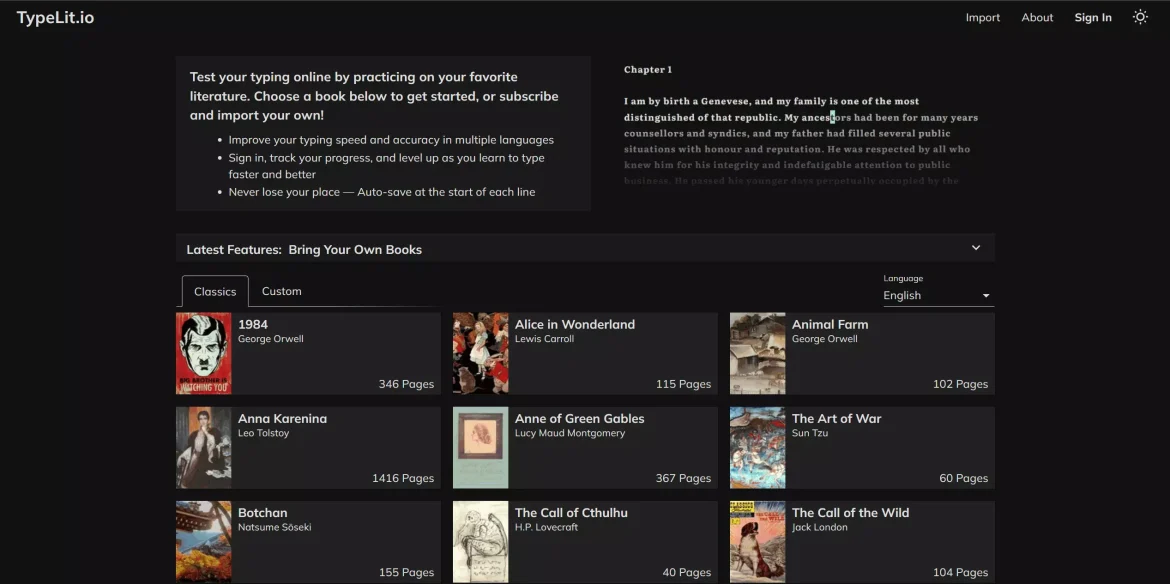Open the Anna Karenina cover thumbnail
1170x584 pixels.
204,448
